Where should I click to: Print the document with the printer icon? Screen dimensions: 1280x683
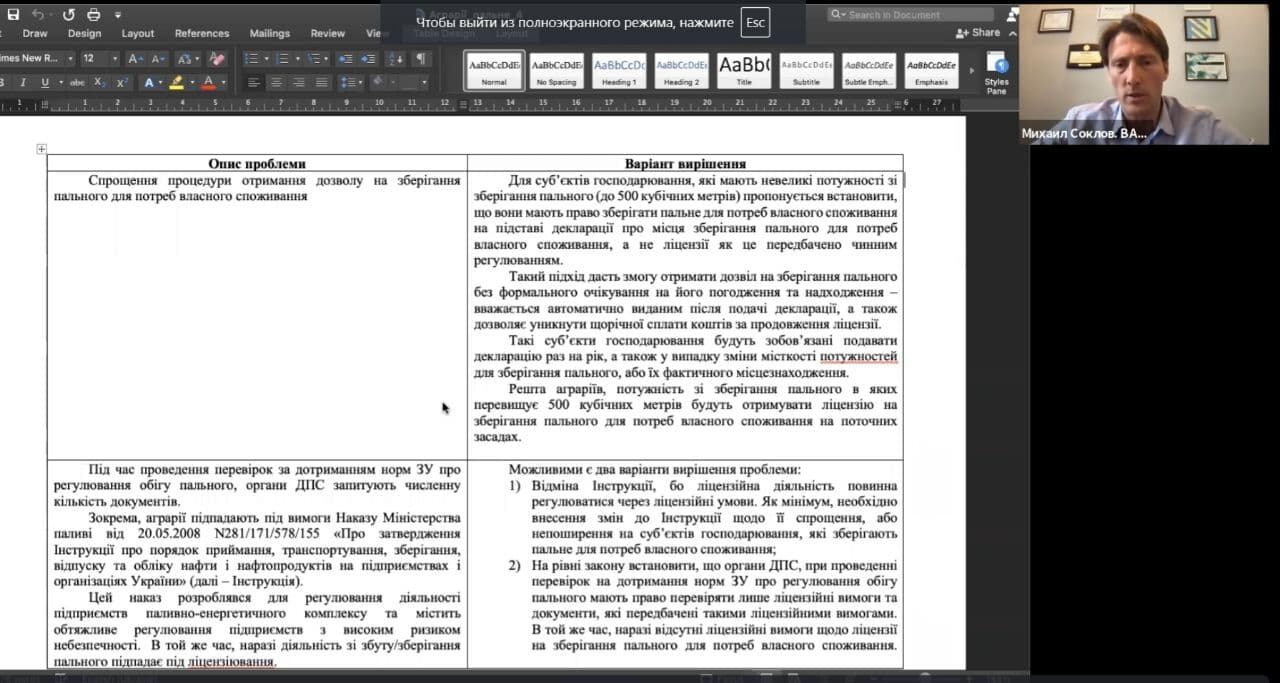(x=94, y=14)
